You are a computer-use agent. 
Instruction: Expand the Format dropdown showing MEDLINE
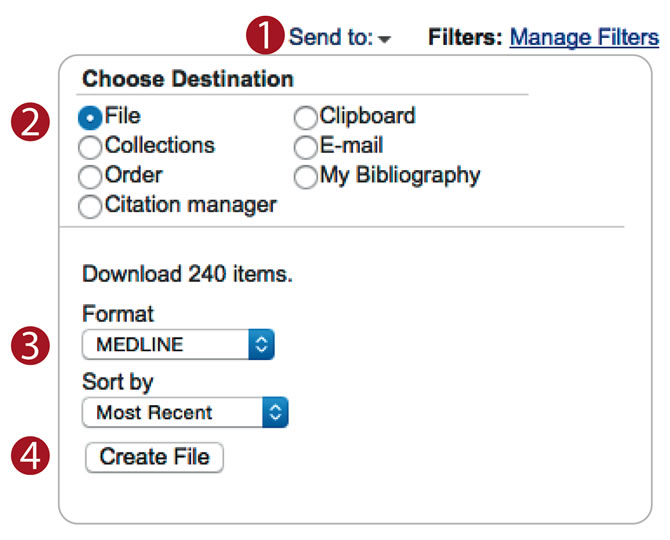pyautogui.click(x=178, y=345)
